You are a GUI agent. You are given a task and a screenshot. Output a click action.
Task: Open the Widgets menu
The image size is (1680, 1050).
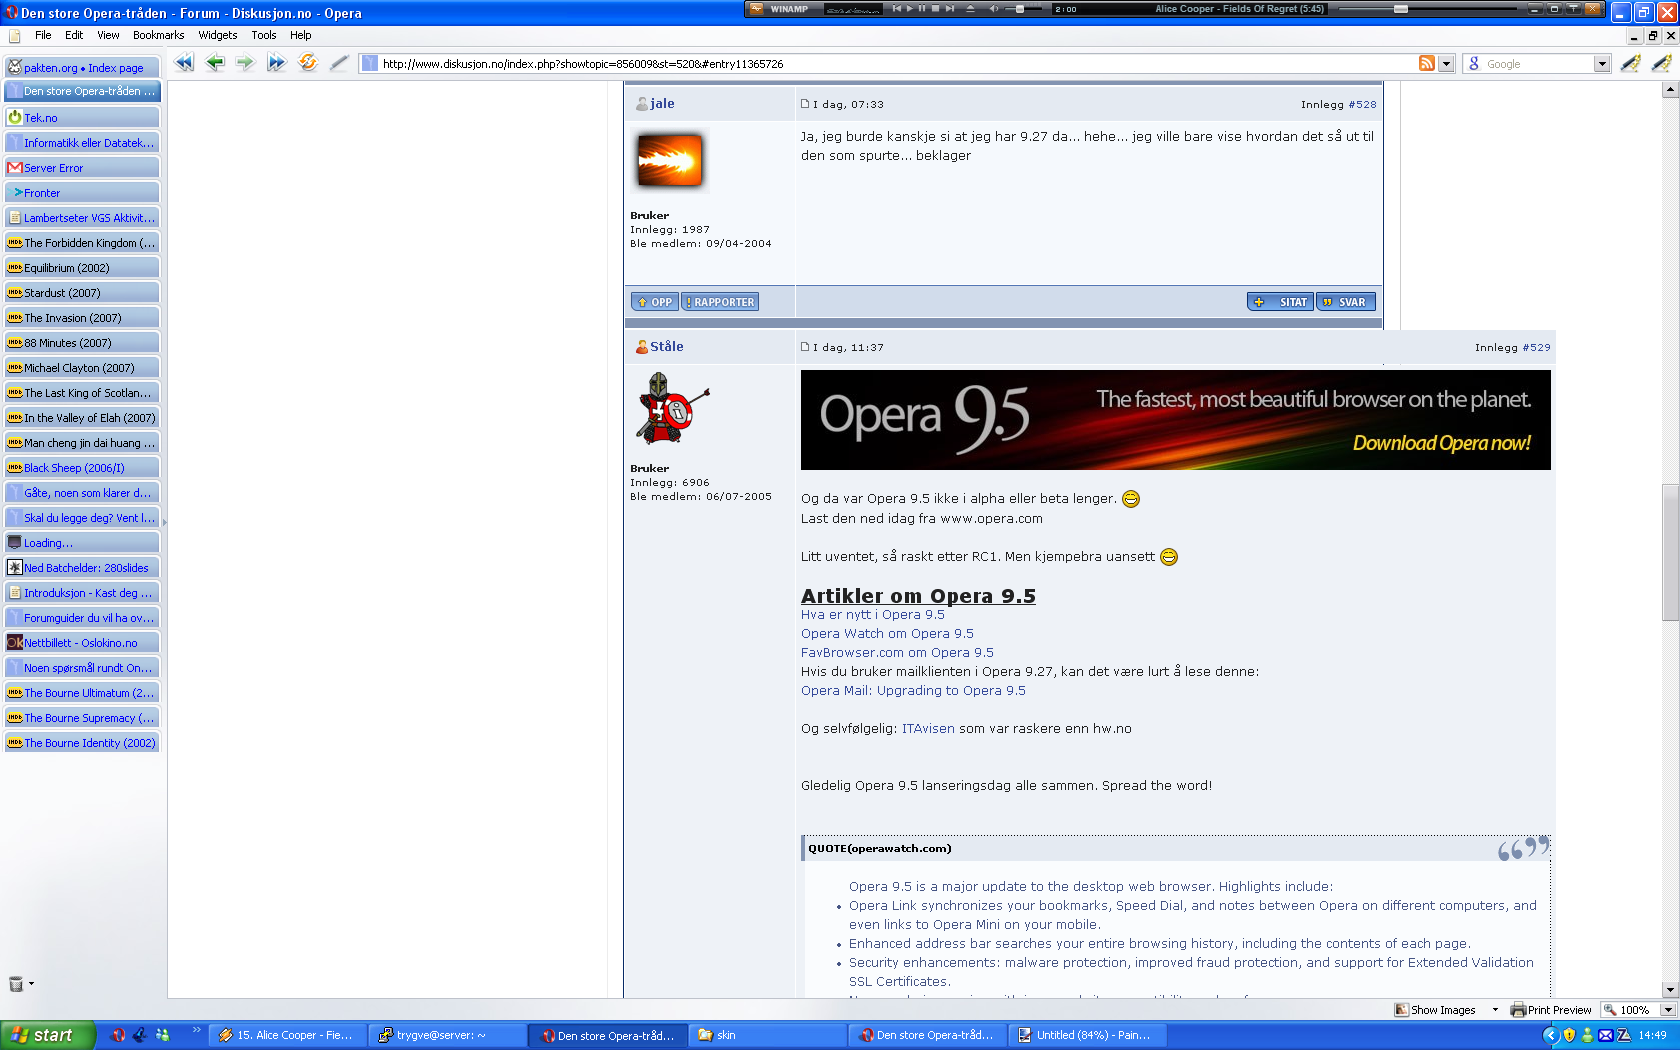click(217, 35)
